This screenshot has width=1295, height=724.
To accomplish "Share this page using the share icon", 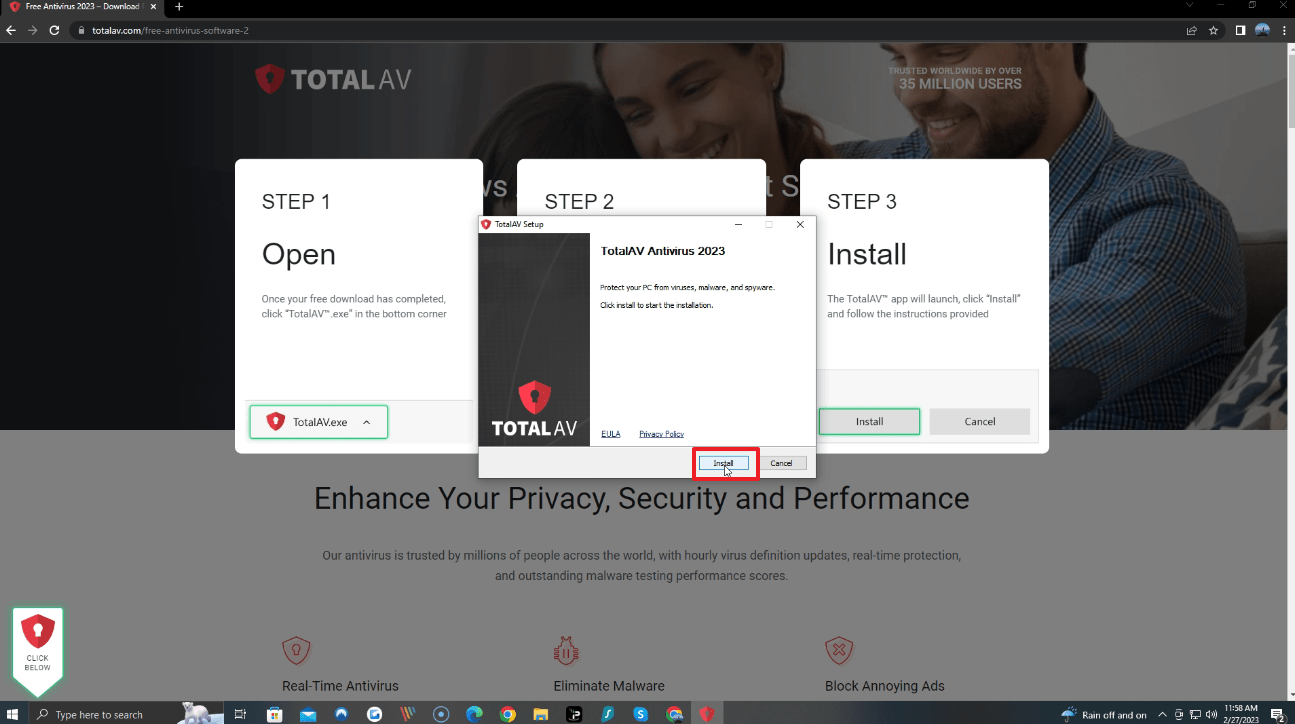I will click(x=1192, y=30).
